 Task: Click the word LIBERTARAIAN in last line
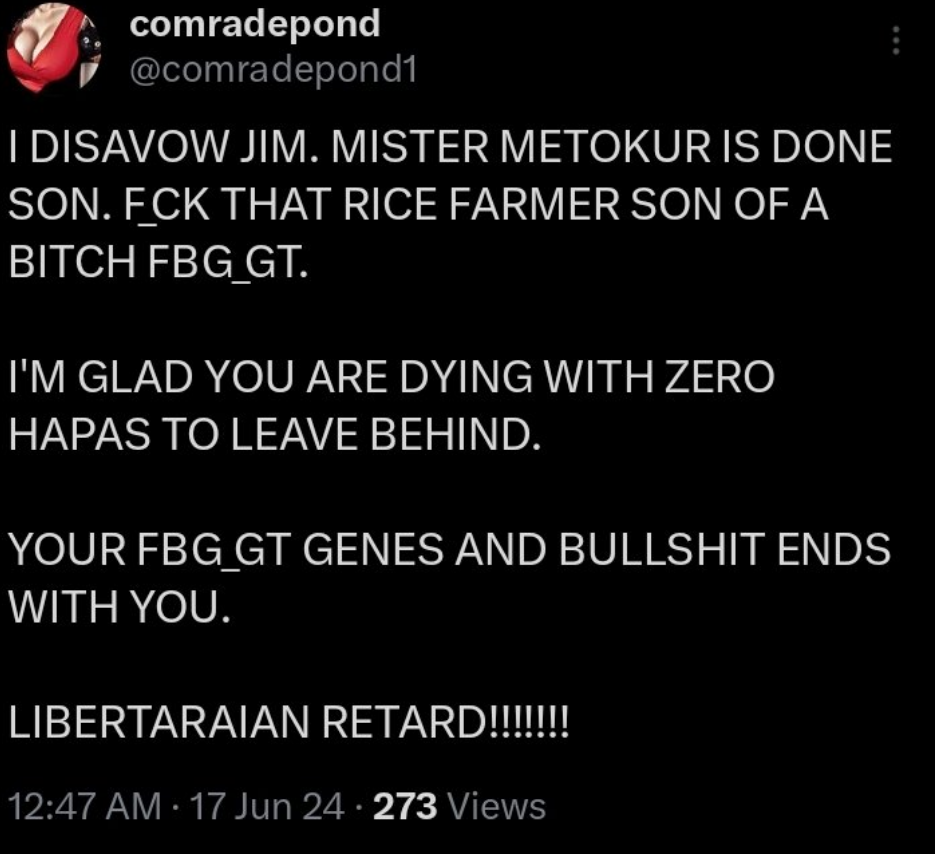(159, 722)
